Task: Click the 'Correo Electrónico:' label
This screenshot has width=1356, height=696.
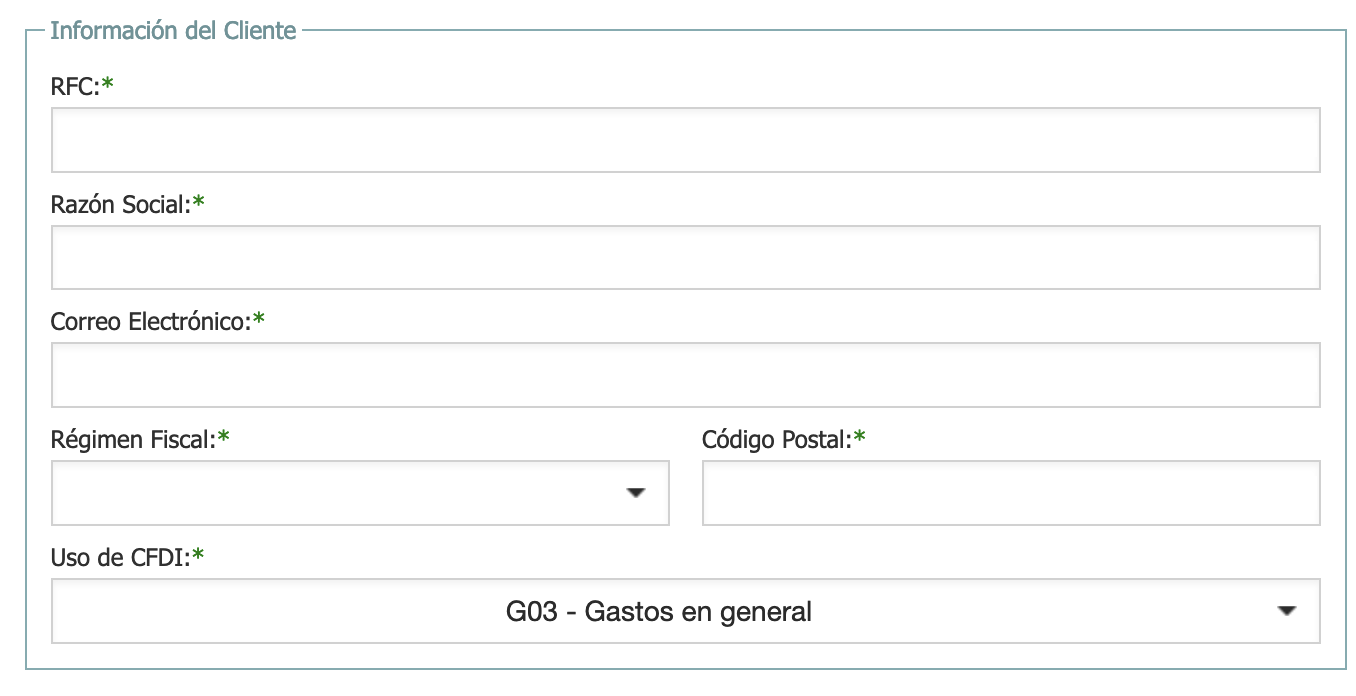Action: 149,322
